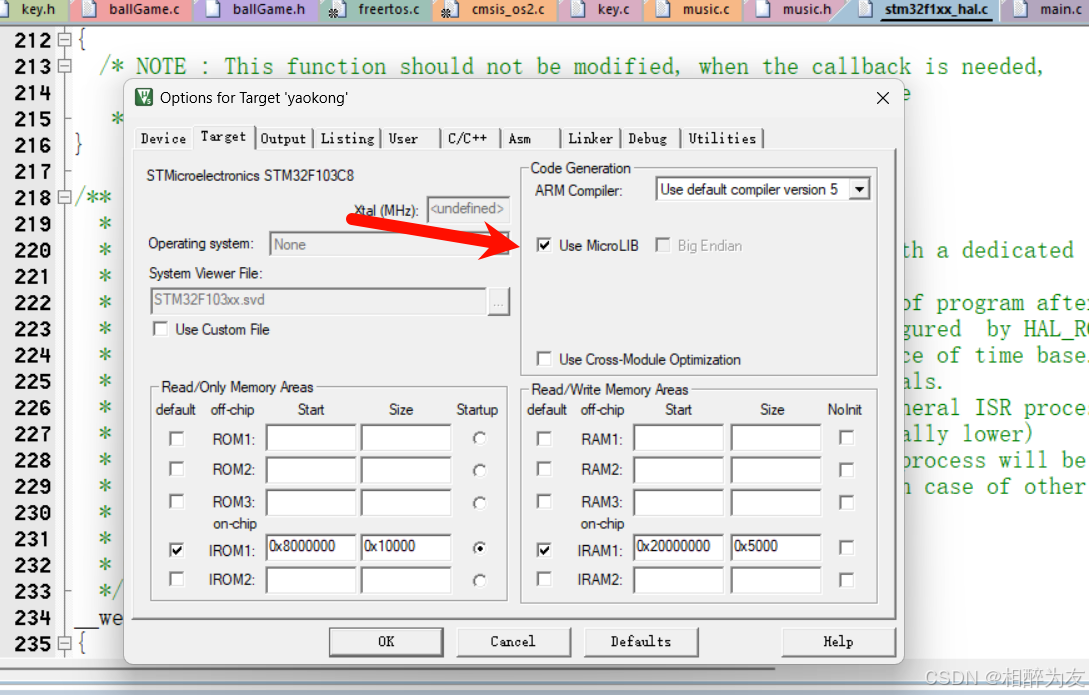Toggle IRAM1 default checkbox
Image resolution: width=1089 pixels, height=695 pixels.
coord(544,550)
